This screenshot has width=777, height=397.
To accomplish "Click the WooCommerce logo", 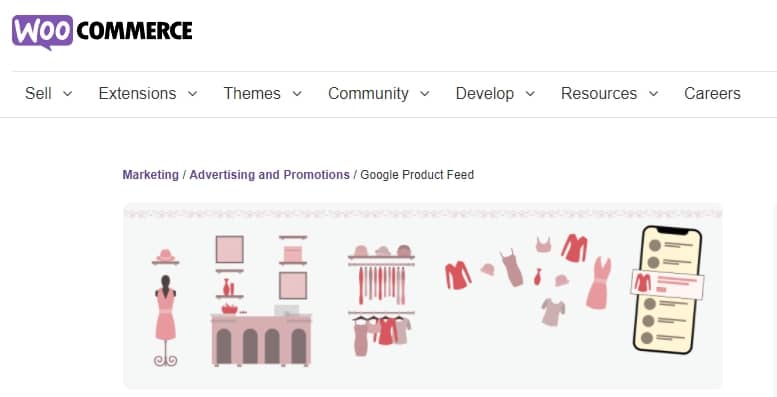I will coord(102,32).
